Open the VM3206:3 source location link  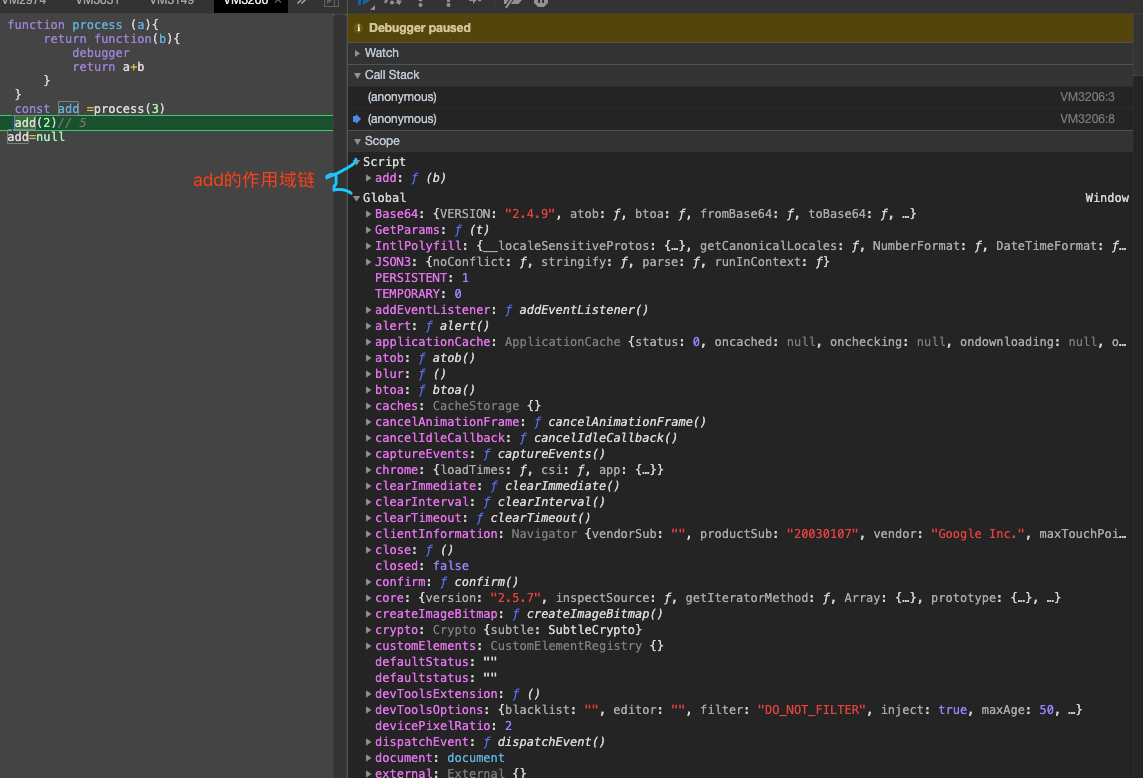pos(1087,97)
